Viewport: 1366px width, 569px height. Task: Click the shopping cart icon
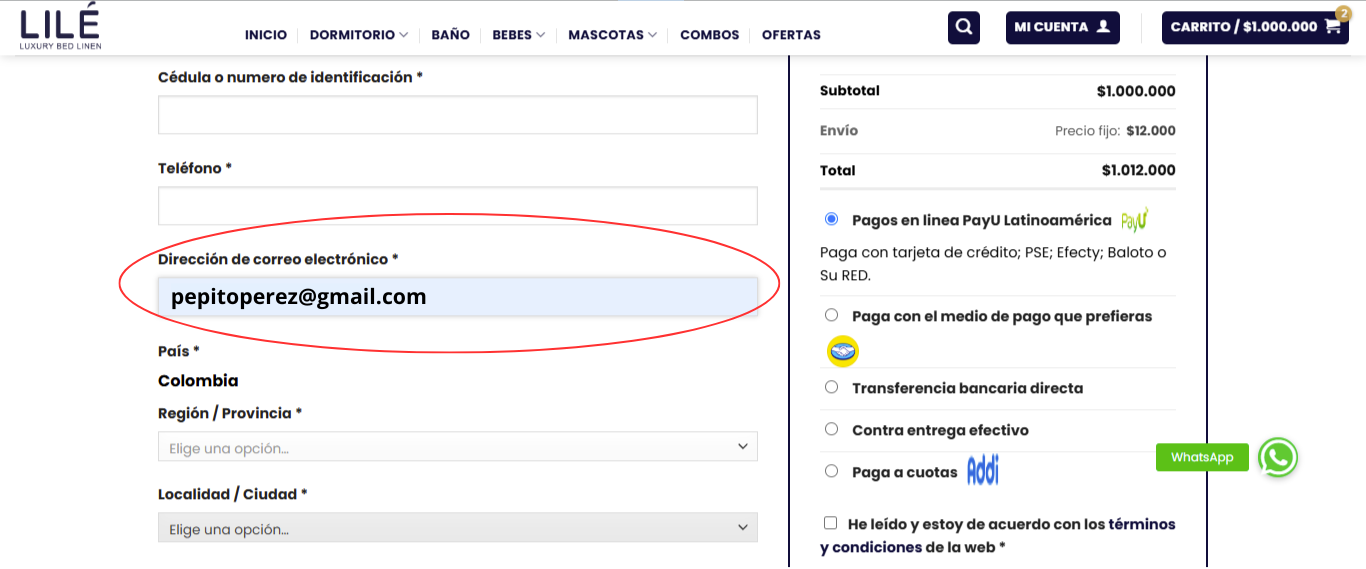click(x=1332, y=27)
